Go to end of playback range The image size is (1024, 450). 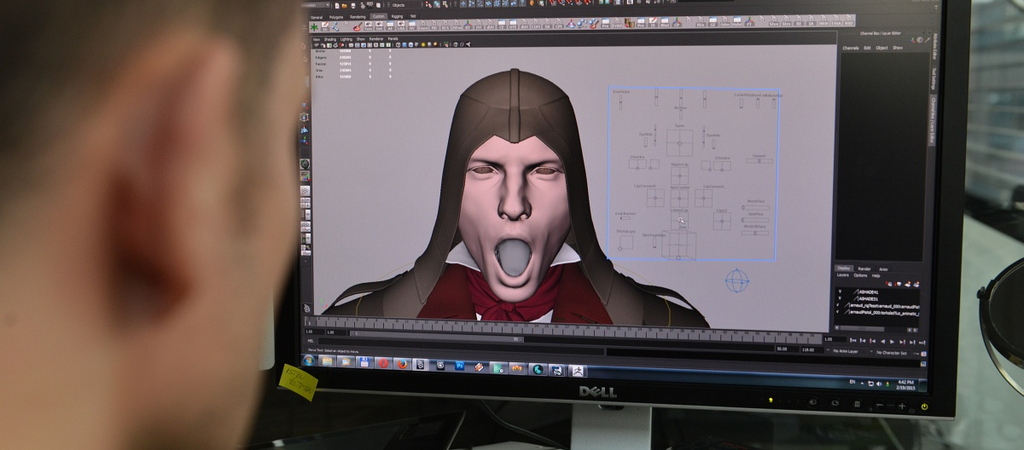click(922, 343)
